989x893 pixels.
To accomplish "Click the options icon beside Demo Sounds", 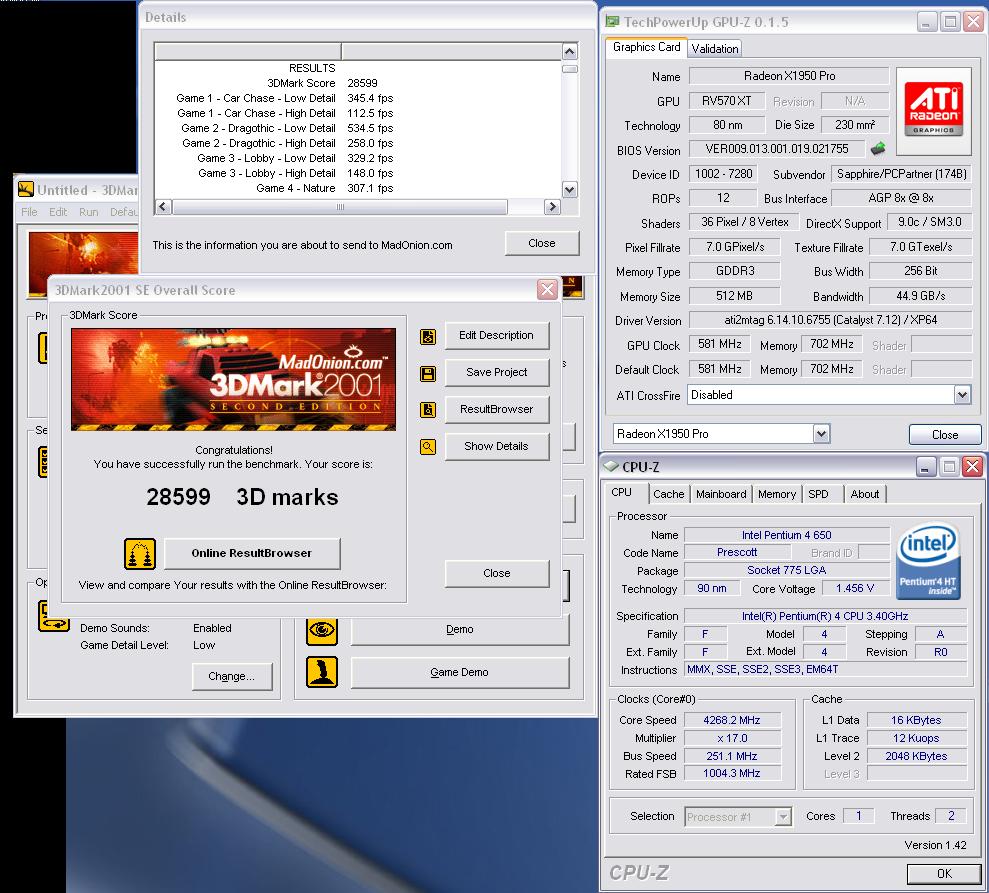I will 54,617.
